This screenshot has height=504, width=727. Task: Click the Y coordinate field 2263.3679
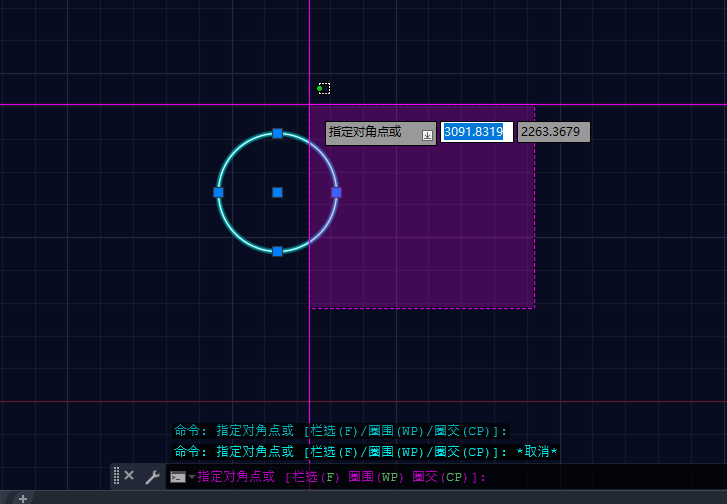click(553, 132)
